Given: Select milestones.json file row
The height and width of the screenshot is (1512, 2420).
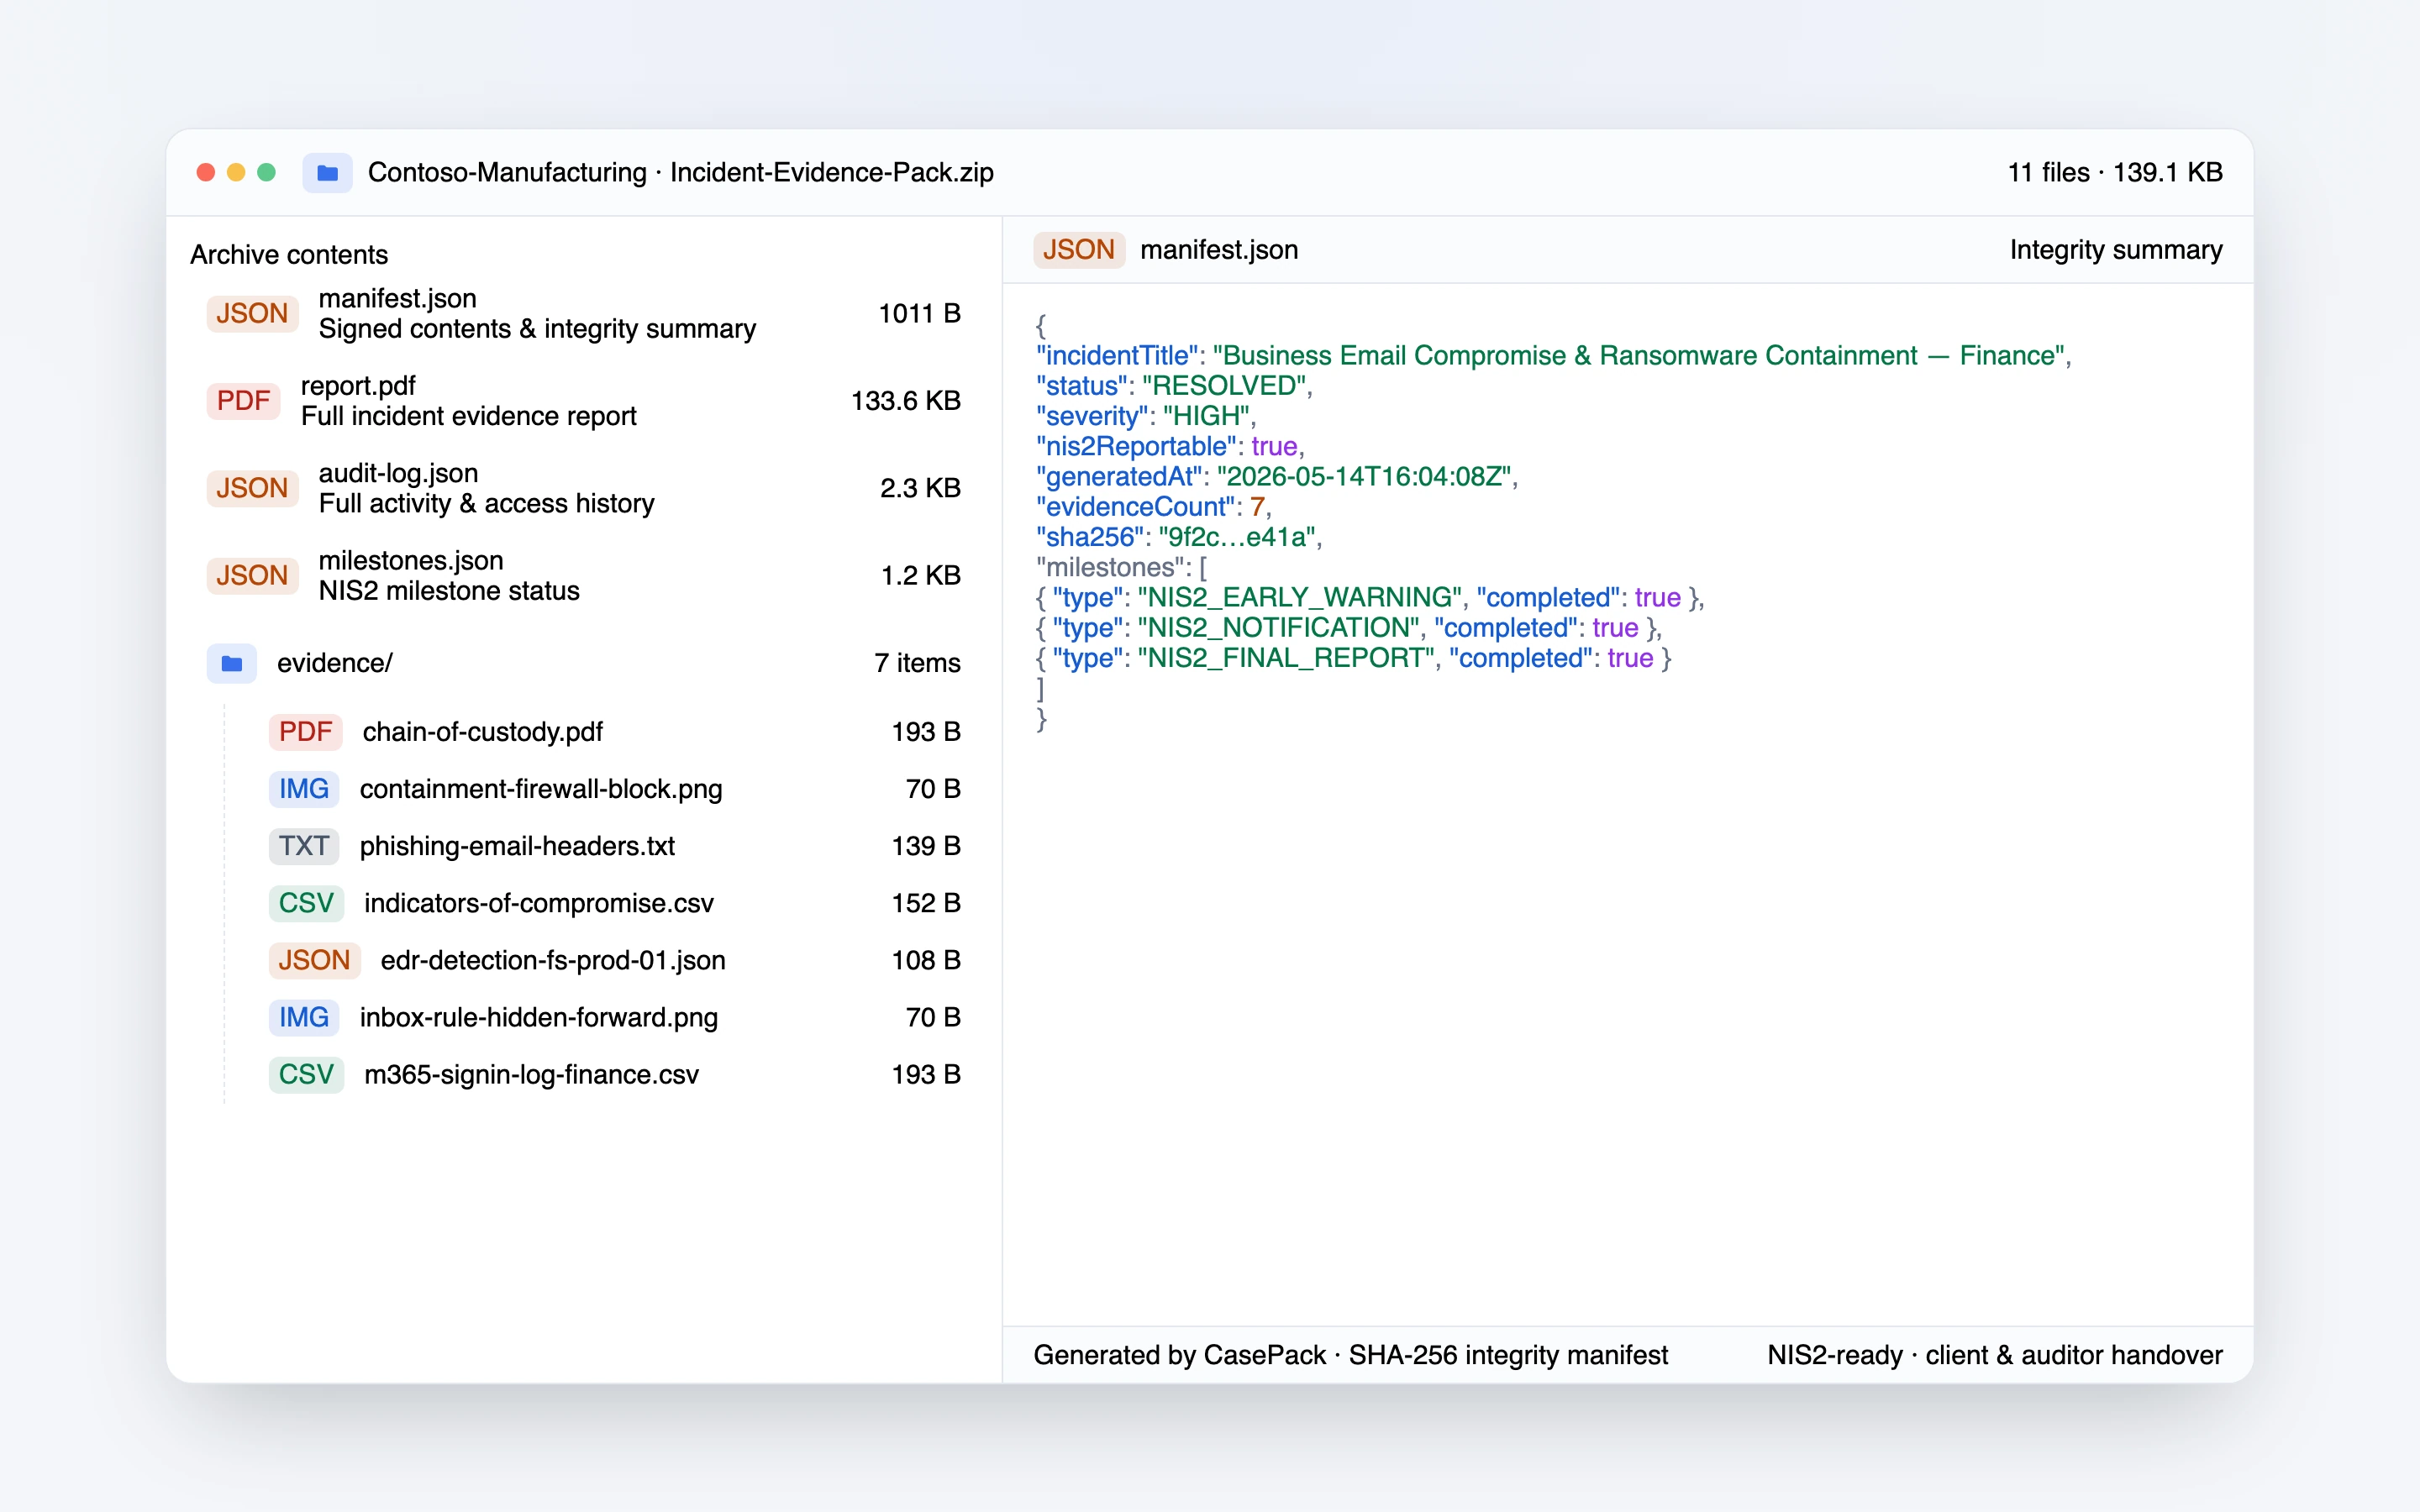Looking at the screenshot, I should pyautogui.click(x=584, y=576).
